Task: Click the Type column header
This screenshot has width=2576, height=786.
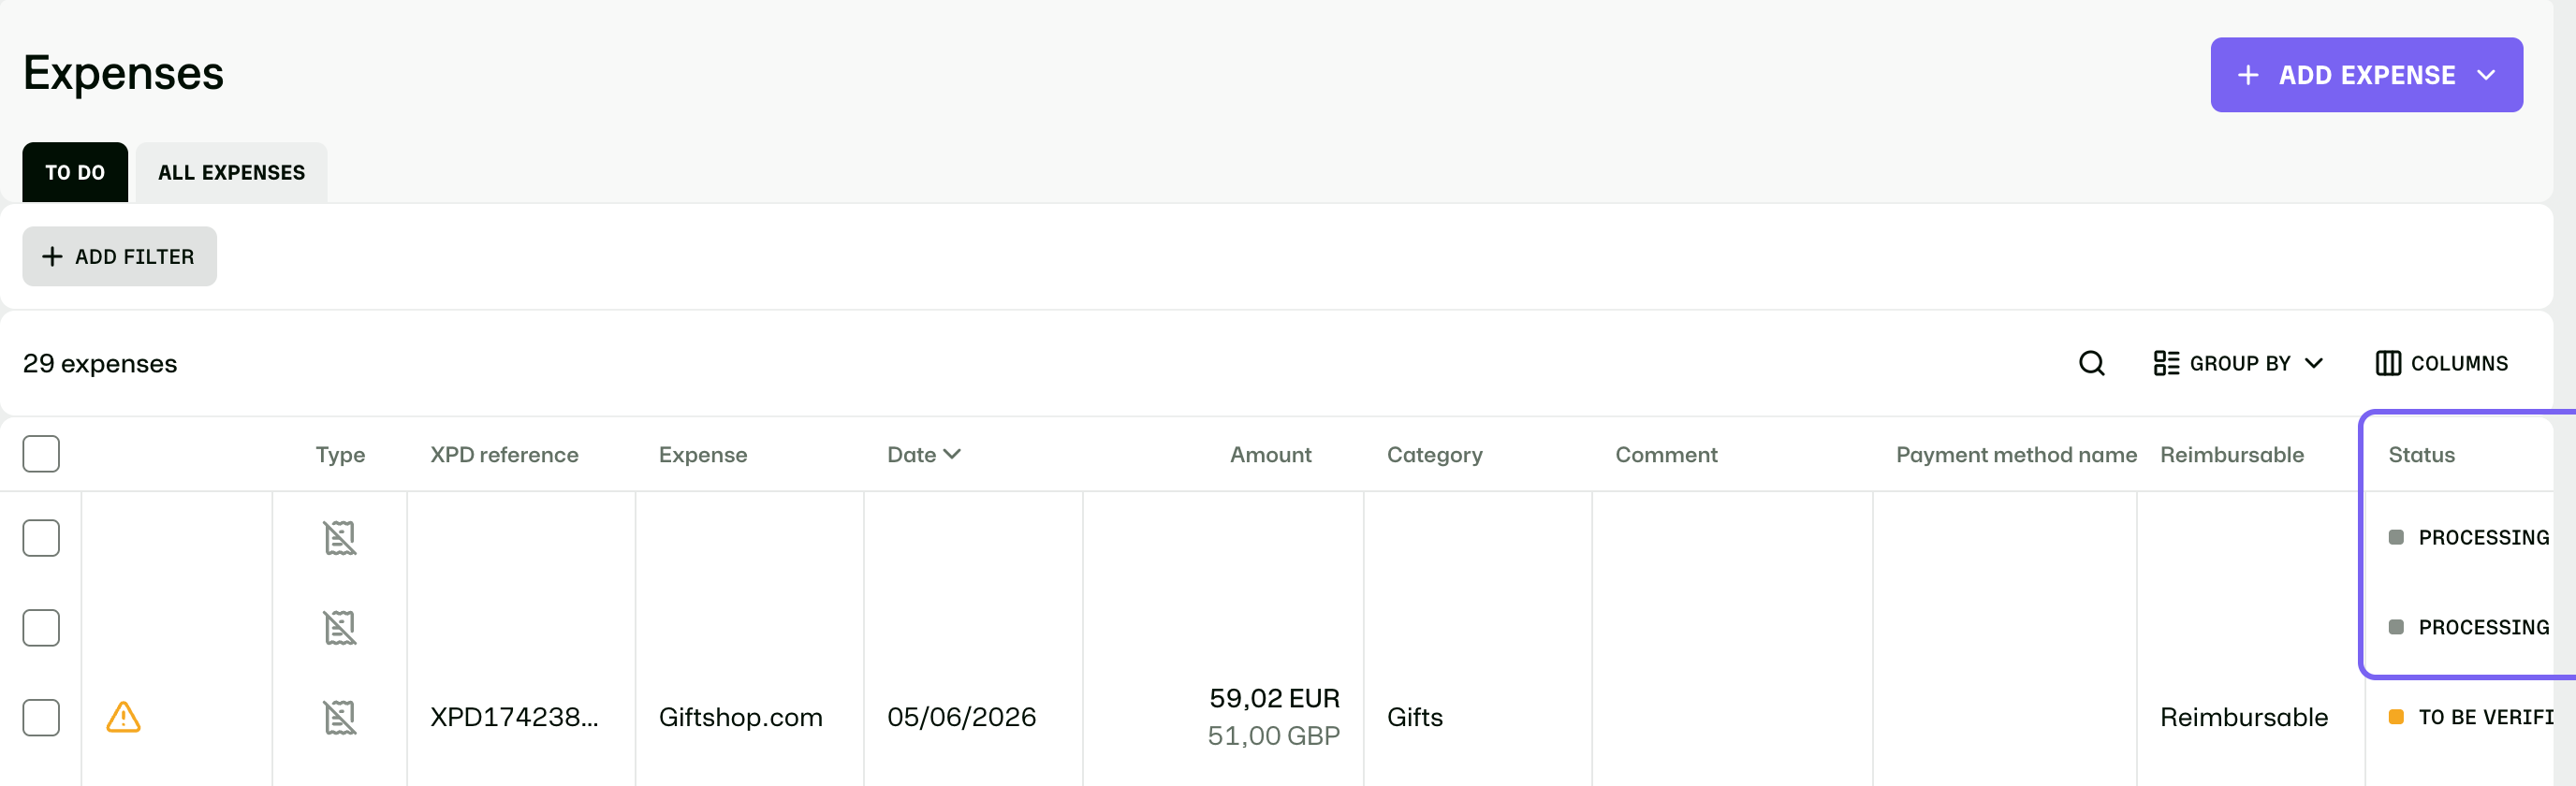Action: point(340,455)
